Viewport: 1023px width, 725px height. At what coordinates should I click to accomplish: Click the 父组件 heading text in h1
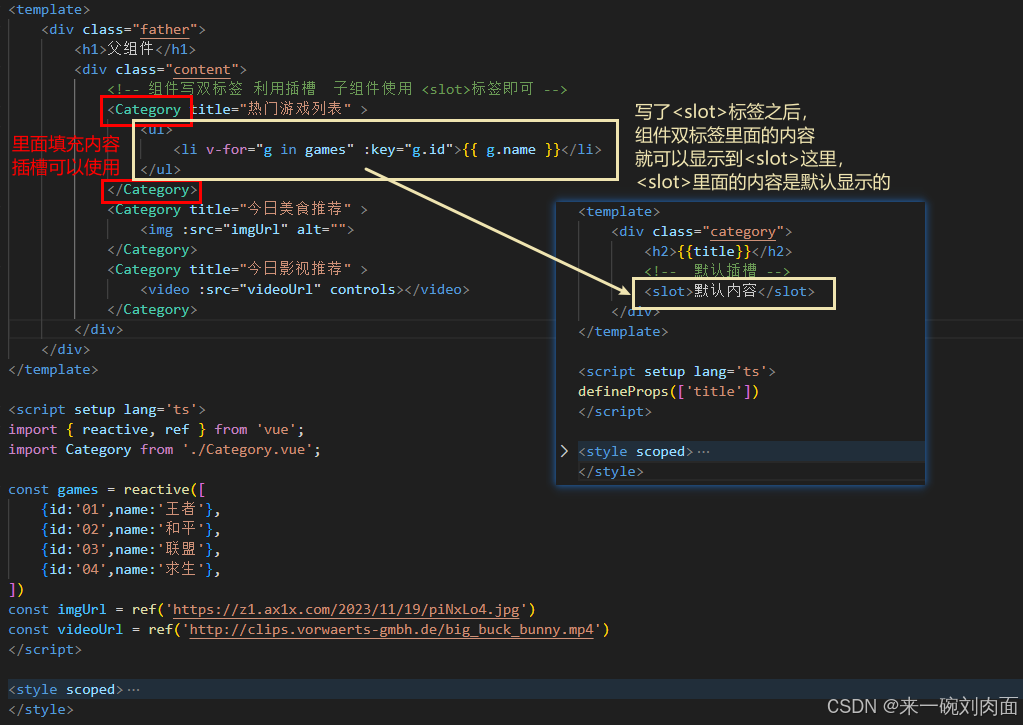click(130, 49)
